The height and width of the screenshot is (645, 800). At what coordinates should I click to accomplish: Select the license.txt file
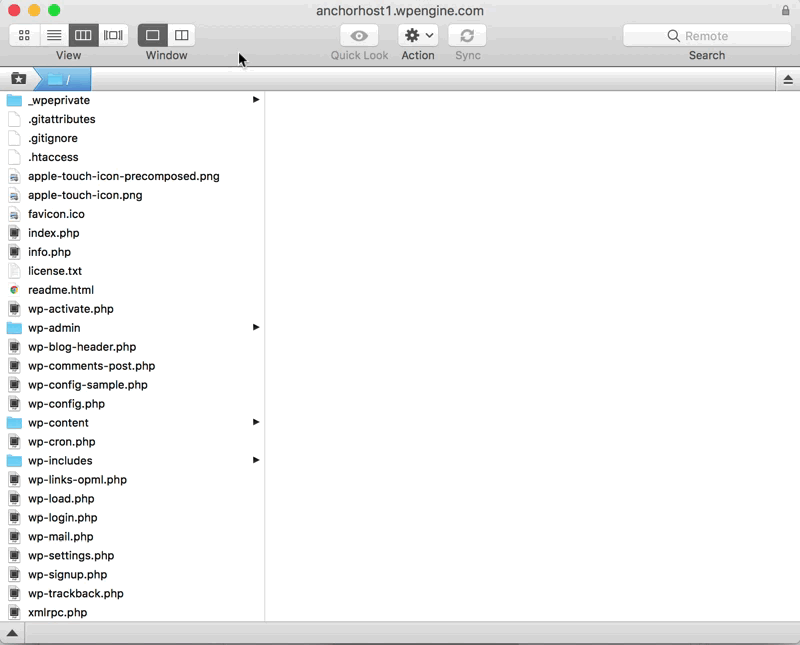tap(132, 271)
